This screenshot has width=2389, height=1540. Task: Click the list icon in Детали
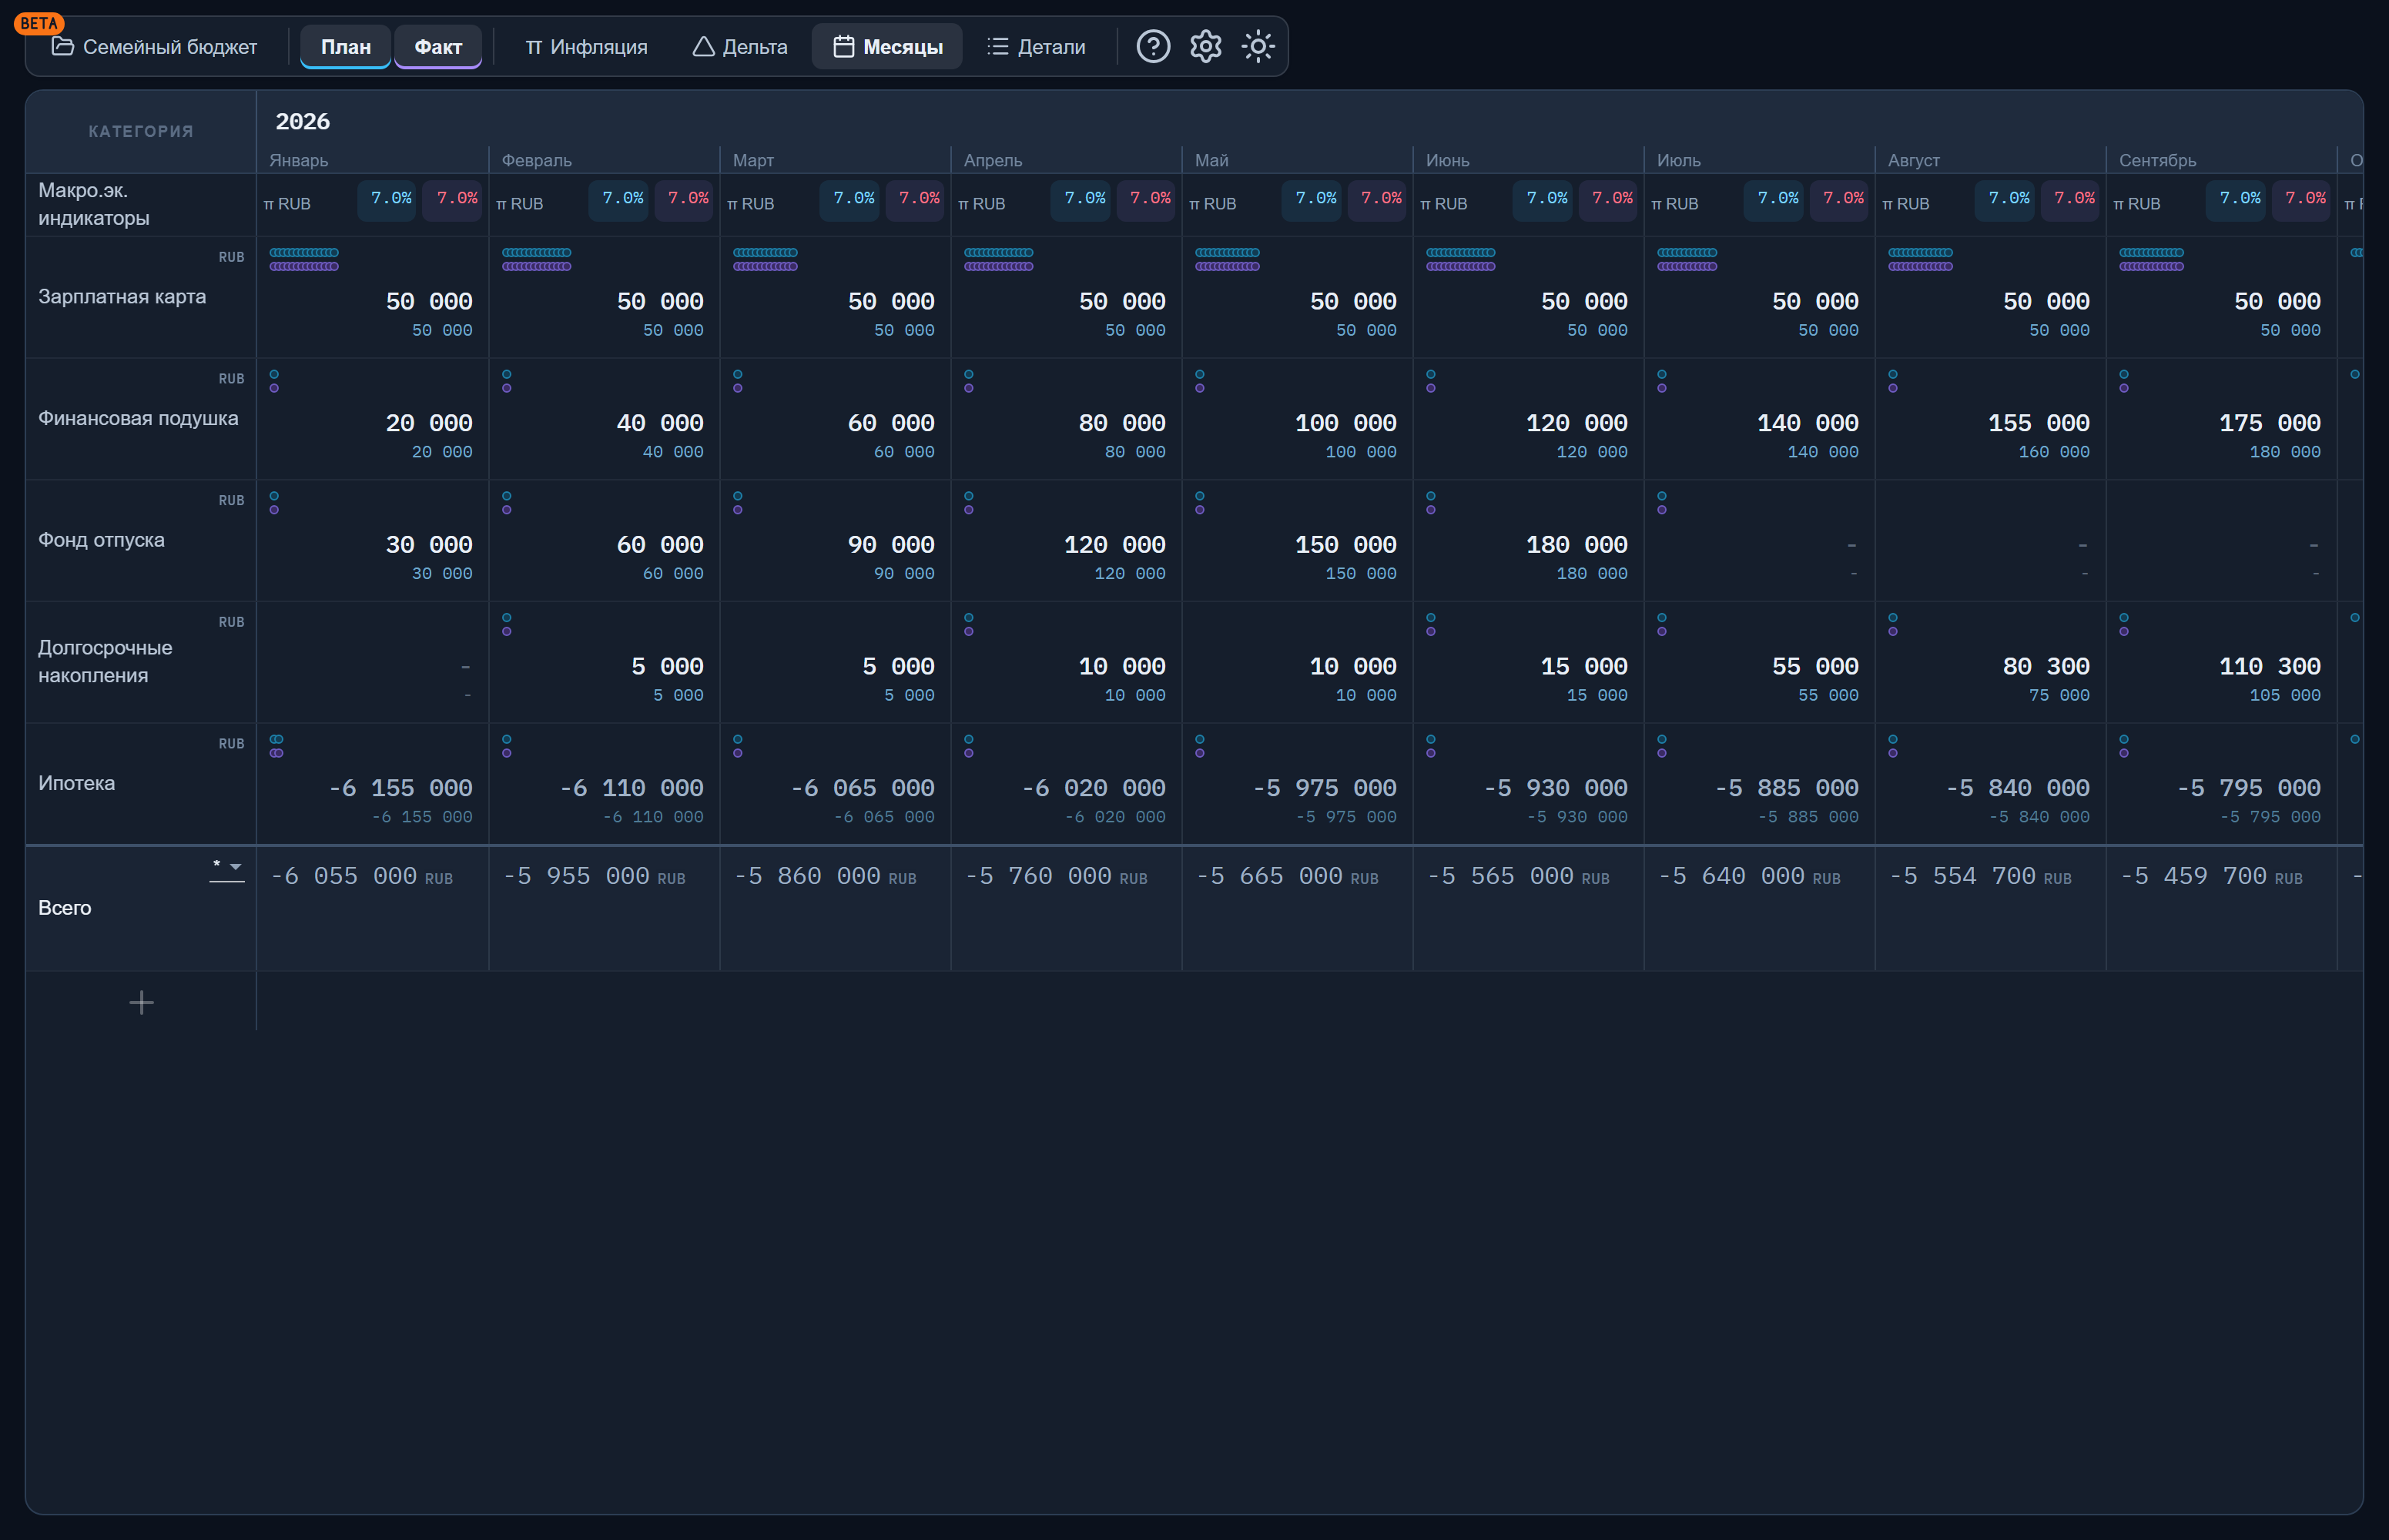pyautogui.click(x=997, y=46)
